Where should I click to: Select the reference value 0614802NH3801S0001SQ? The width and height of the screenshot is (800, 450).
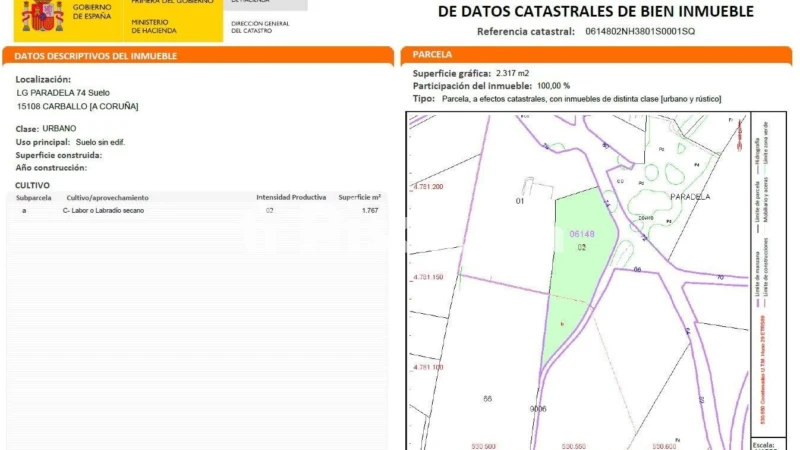640,32
